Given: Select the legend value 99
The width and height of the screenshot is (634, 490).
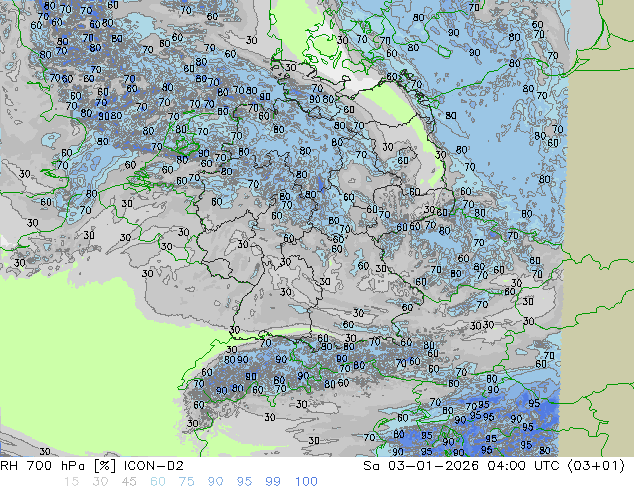Looking at the screenshot, I should (x=273, y=482).
